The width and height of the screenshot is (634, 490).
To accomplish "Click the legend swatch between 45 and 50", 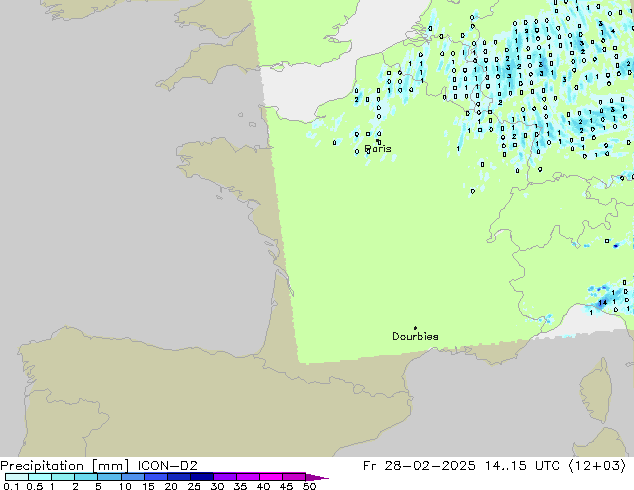I will click(x=294, y=477).
